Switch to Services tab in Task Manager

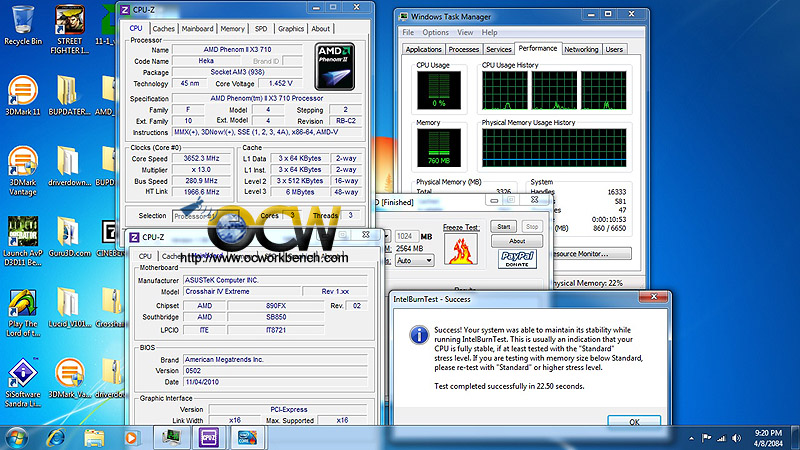(x=498, y=49)
